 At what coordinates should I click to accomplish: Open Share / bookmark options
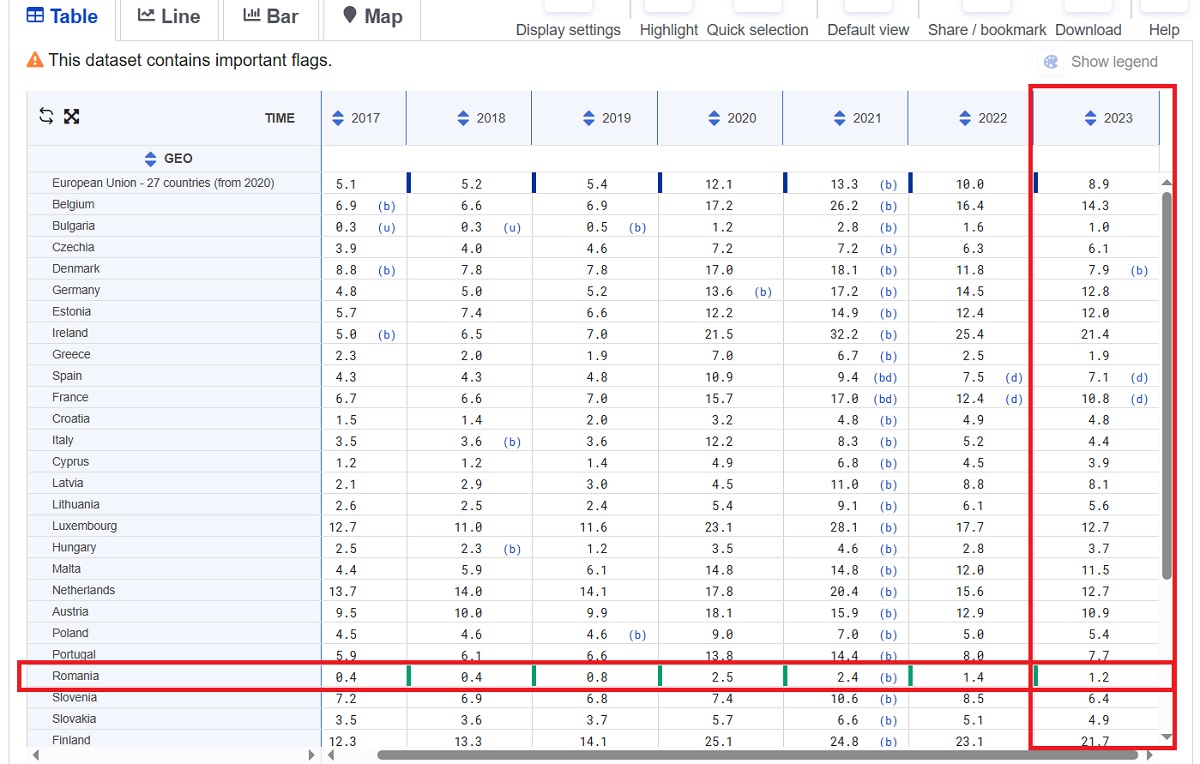coord(987,29)
